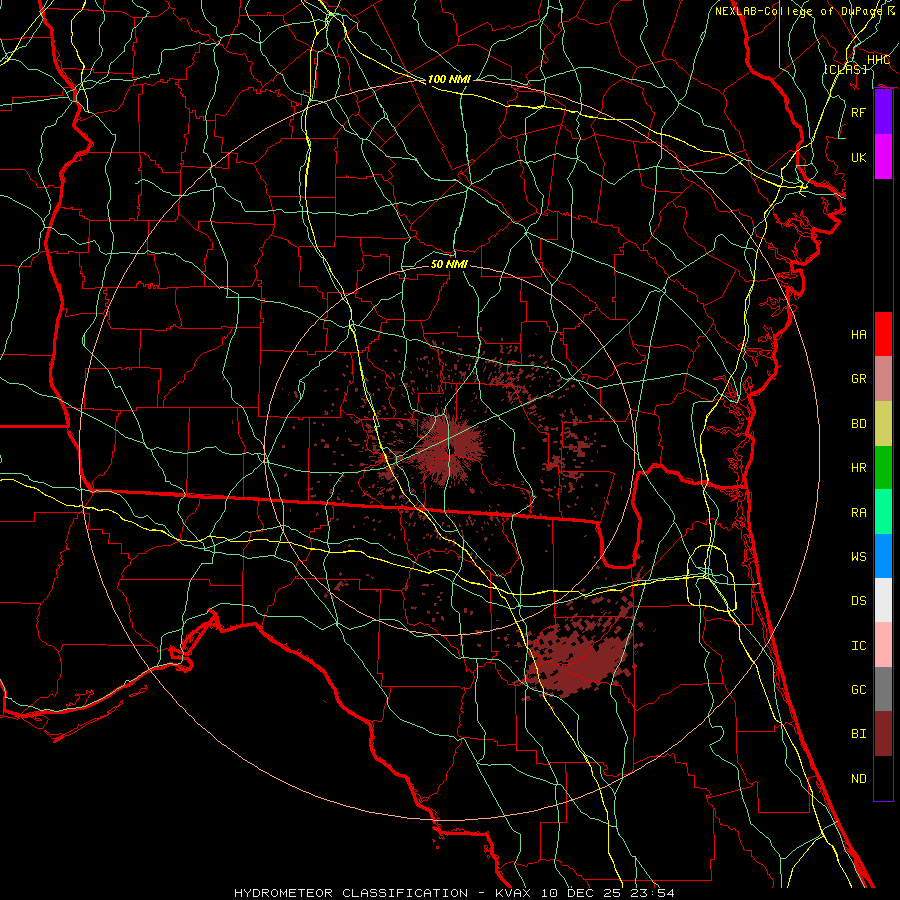Screen dimensions: 900x900
Task: Click the ND black legend swatch
Action: tap(883, 778)
